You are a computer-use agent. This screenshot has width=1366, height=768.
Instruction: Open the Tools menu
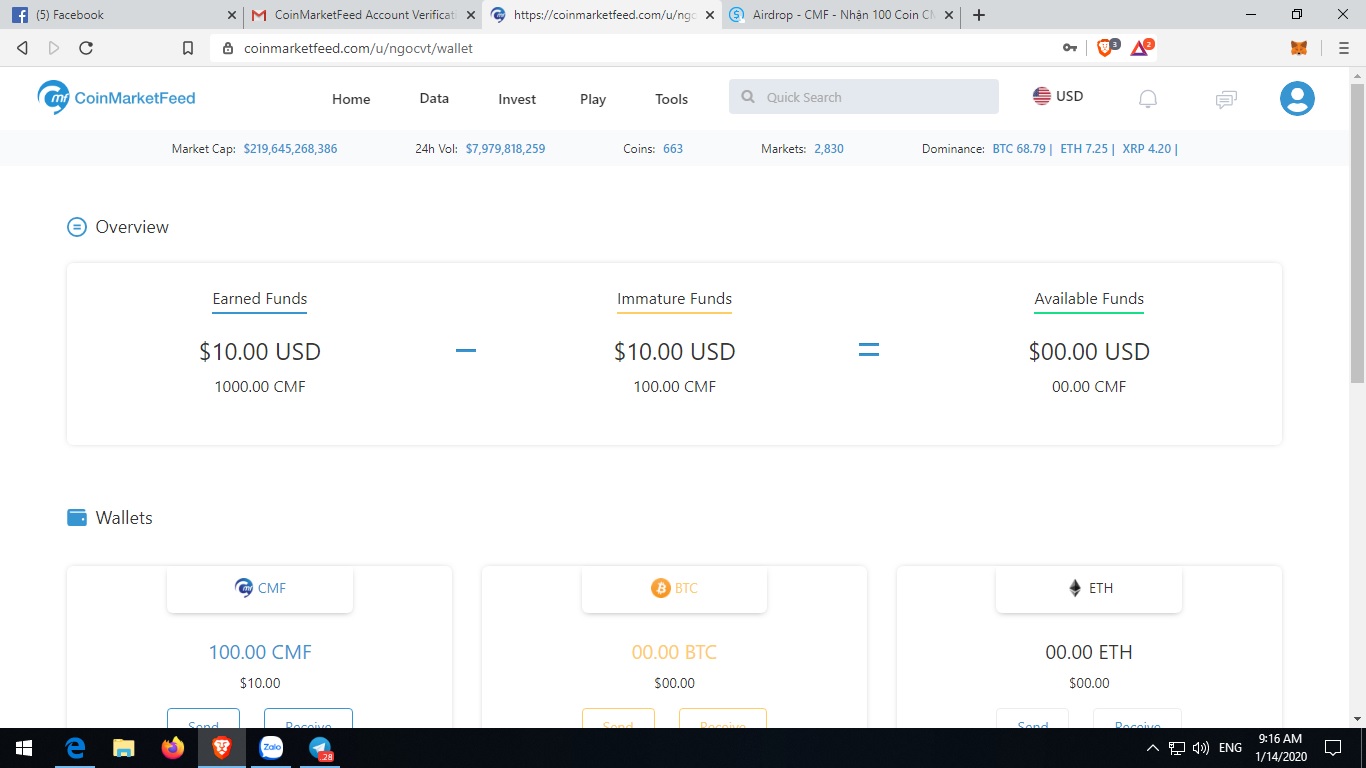coord(672,99)
